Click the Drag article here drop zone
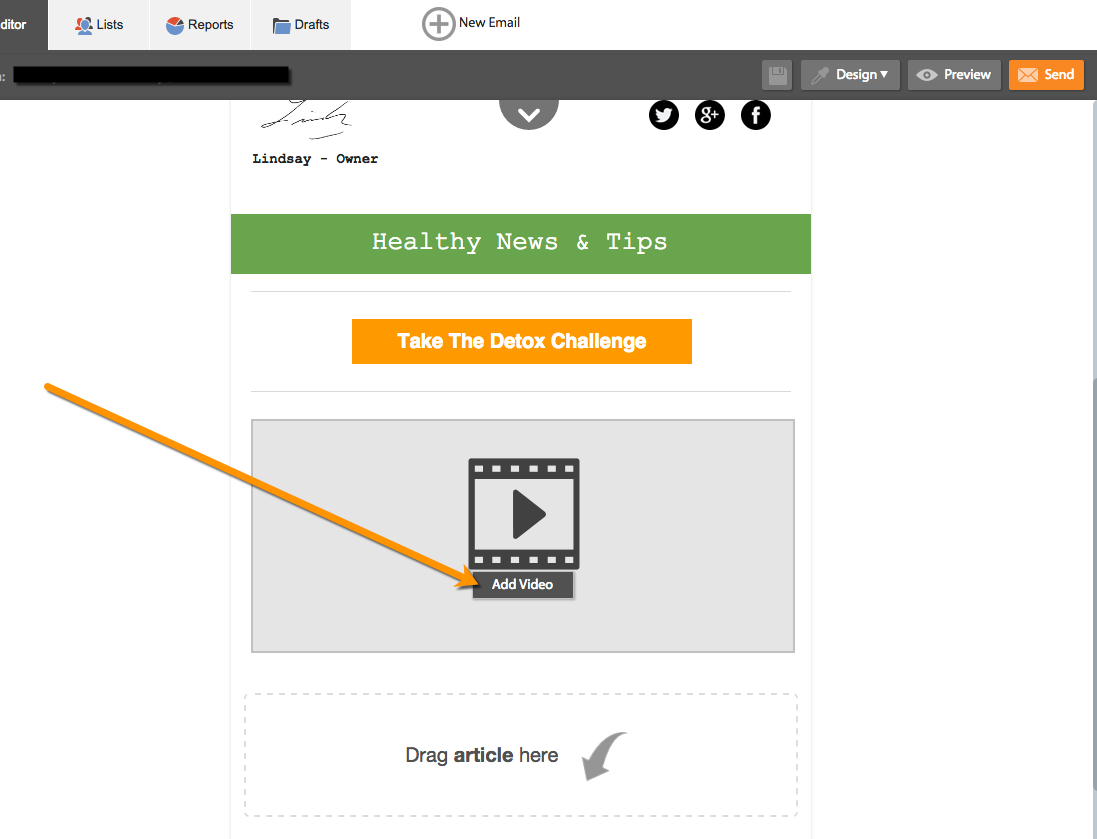 [520, 755]
